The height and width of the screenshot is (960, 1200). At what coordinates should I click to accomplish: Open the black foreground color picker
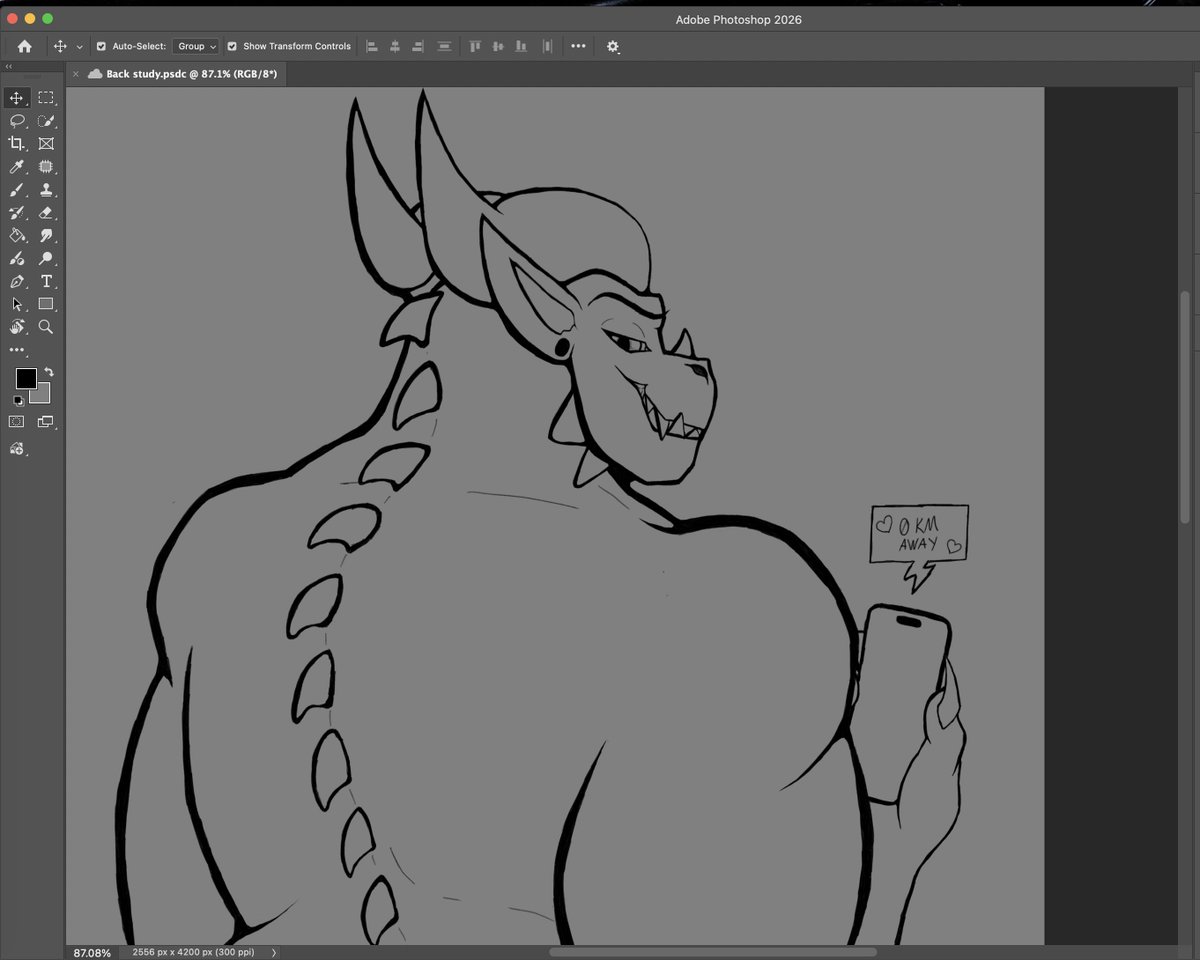[26, 378]
